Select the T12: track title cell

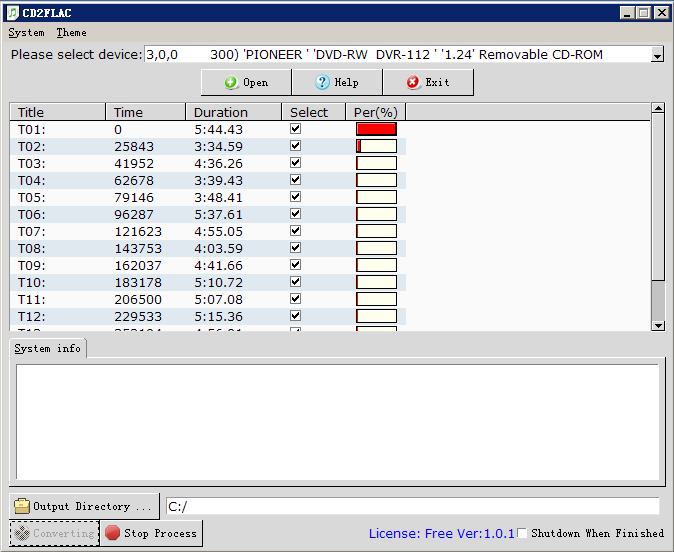31,316
